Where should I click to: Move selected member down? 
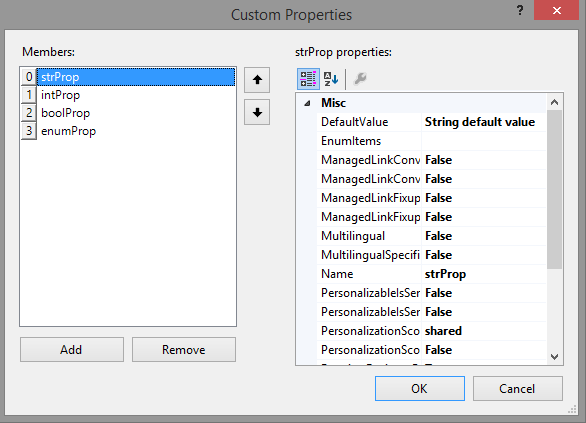click(x=257, y=112)
